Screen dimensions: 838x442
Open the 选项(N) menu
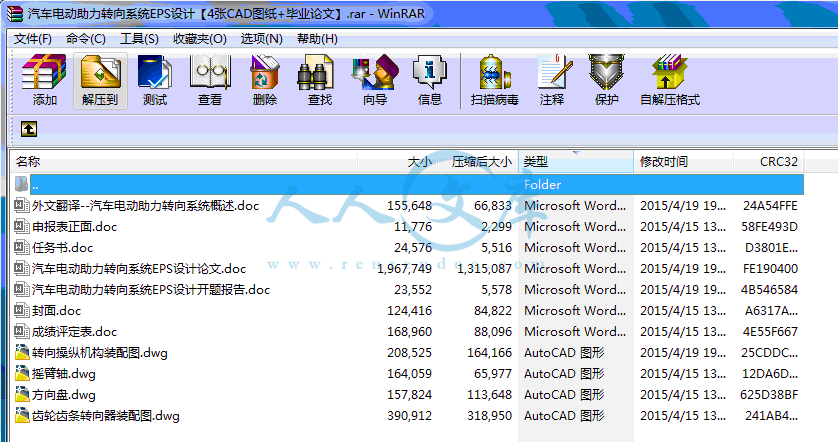(261, 39)
